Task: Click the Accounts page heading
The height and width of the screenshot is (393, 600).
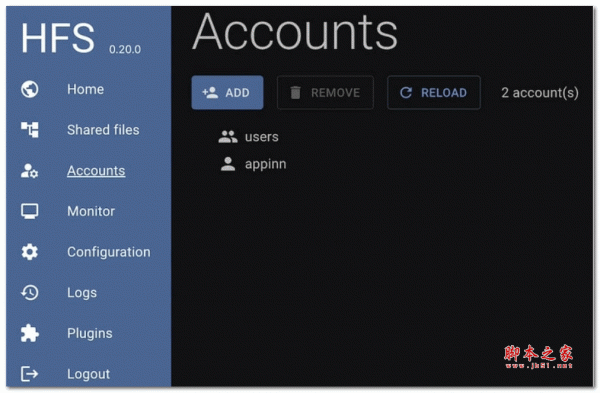Action: coord(295,31)
